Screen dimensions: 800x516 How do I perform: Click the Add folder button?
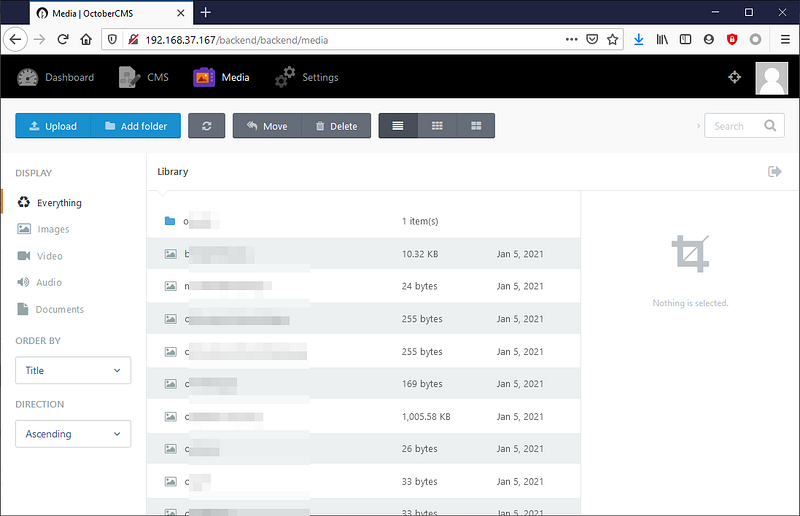tap(136, 126)
